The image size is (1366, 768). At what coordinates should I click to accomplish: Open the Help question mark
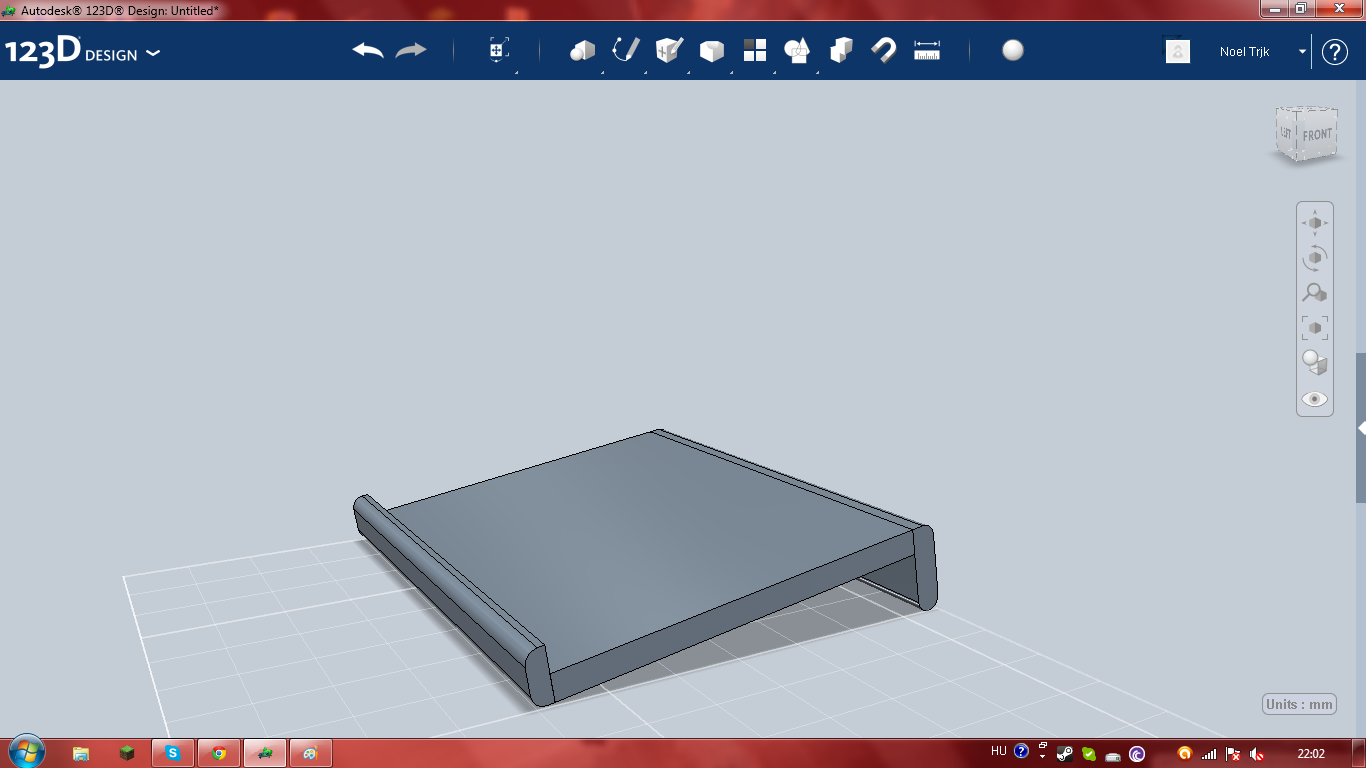click(x=1335, y=52)
